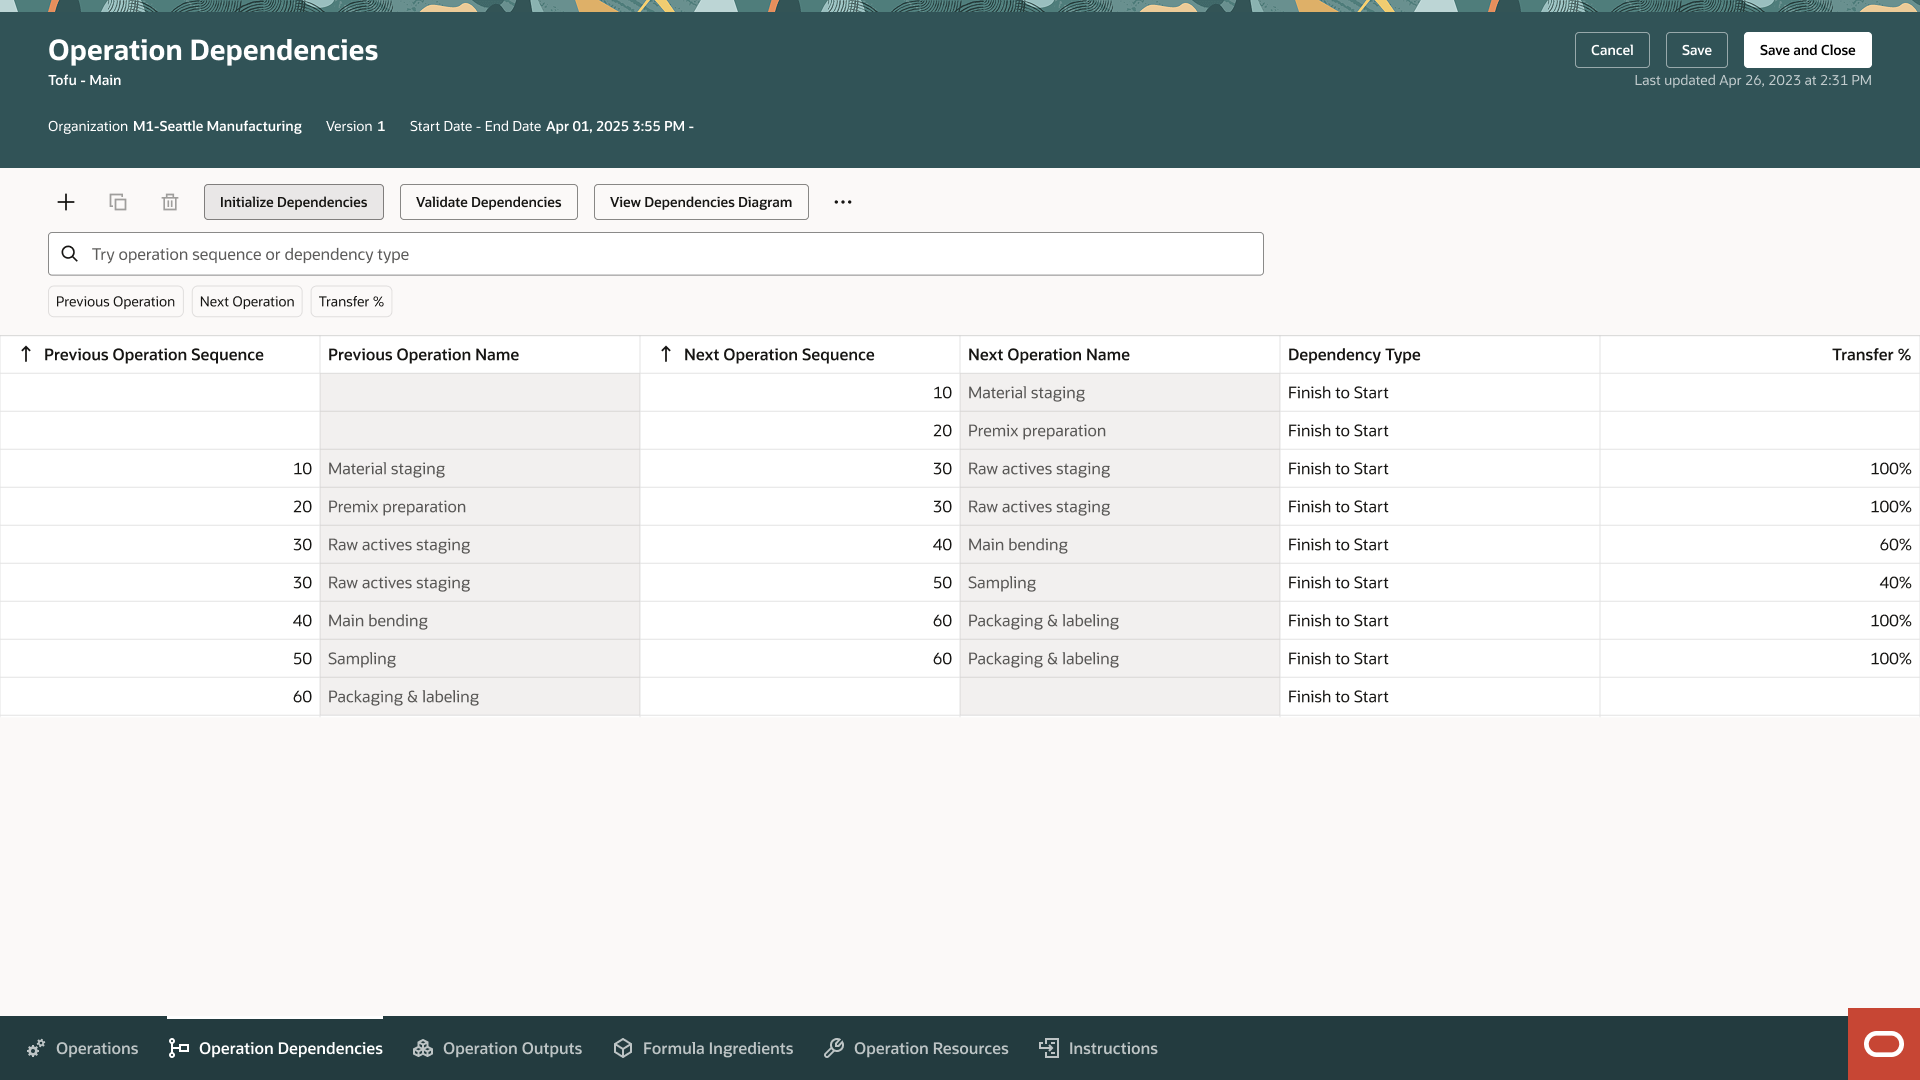Click the add dependency plus icon
This screenshot has height=1080, width=1920.
66,202
